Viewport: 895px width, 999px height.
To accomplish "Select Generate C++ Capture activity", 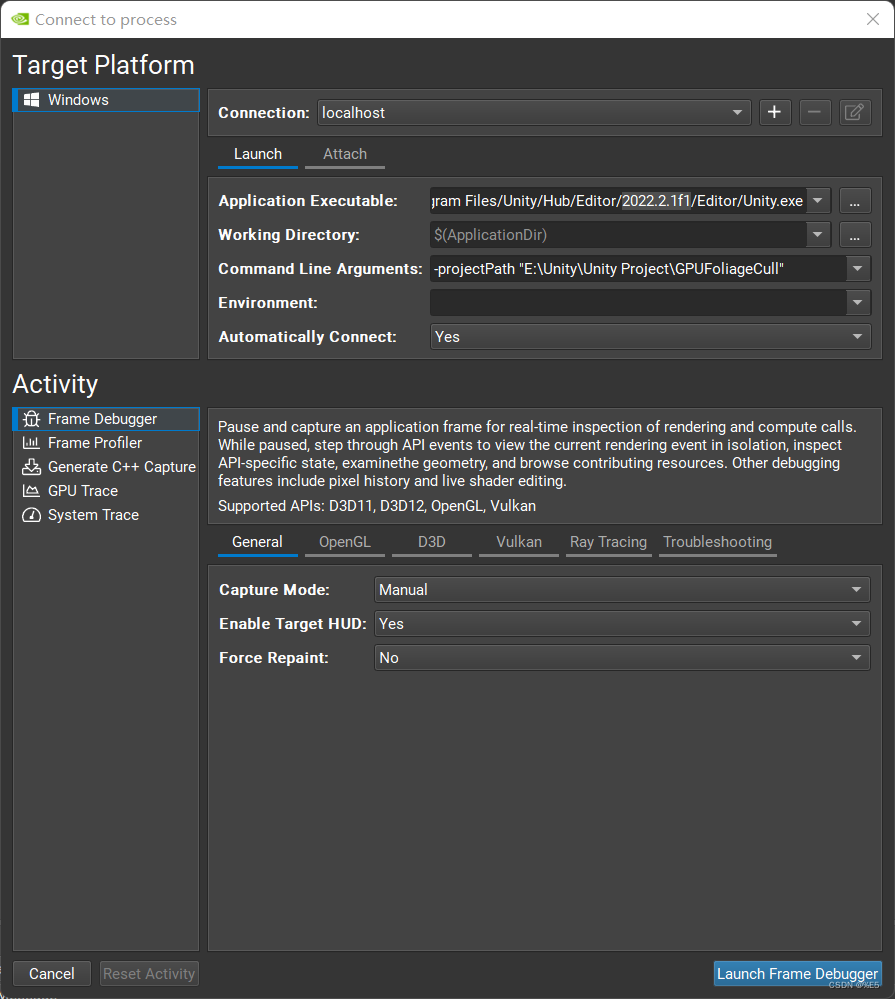I will click(106, 467).
